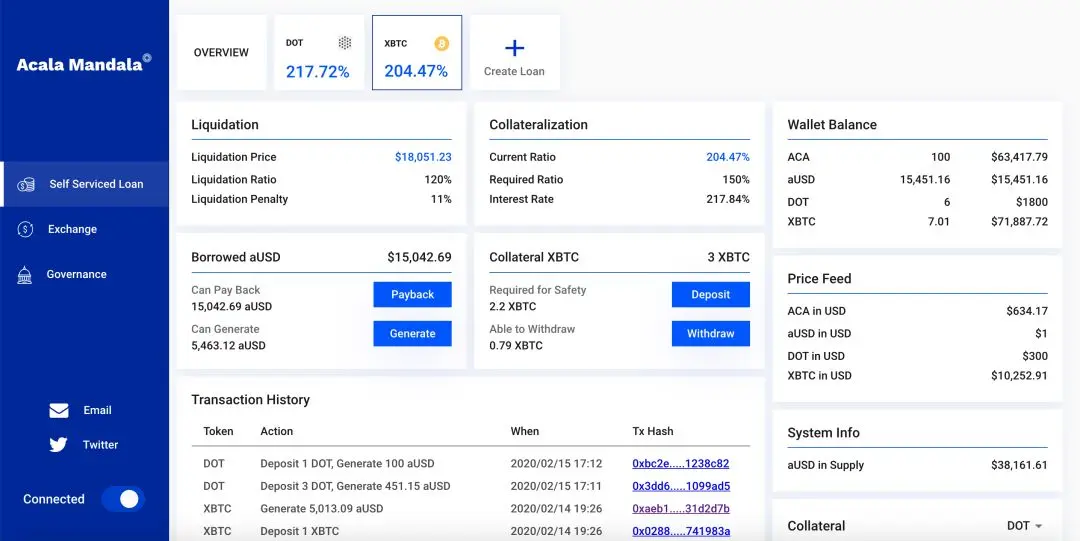Click the Can Generate 5,463.12 aUSD value
Viewport: 1080px width, 541px height.
(228, 345)
